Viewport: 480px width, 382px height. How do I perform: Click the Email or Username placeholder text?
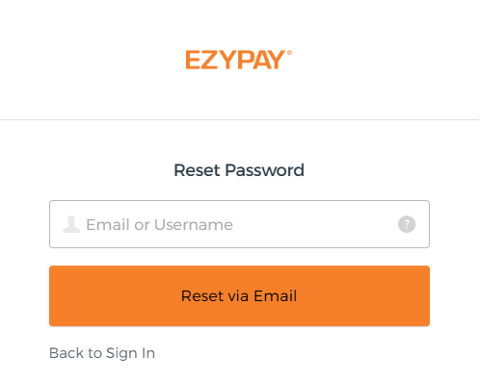click(160, 225)
